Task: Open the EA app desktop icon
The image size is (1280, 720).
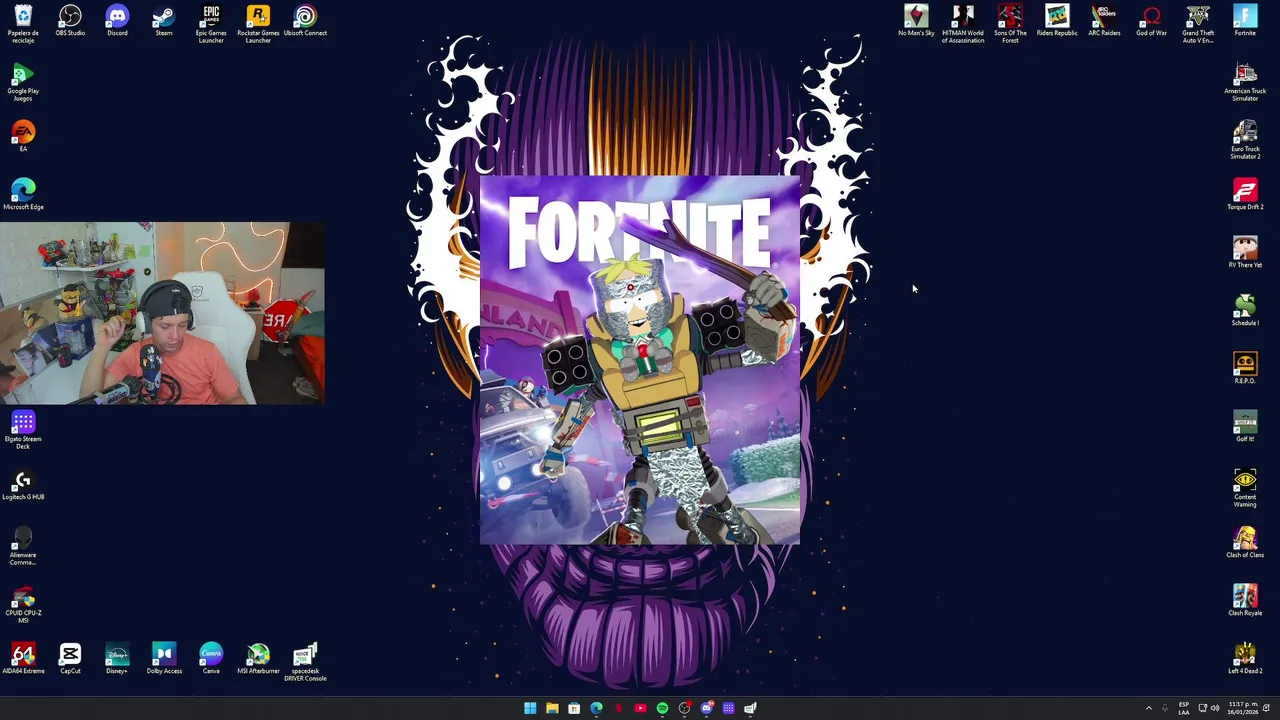Action: click(x=23, y=136)
